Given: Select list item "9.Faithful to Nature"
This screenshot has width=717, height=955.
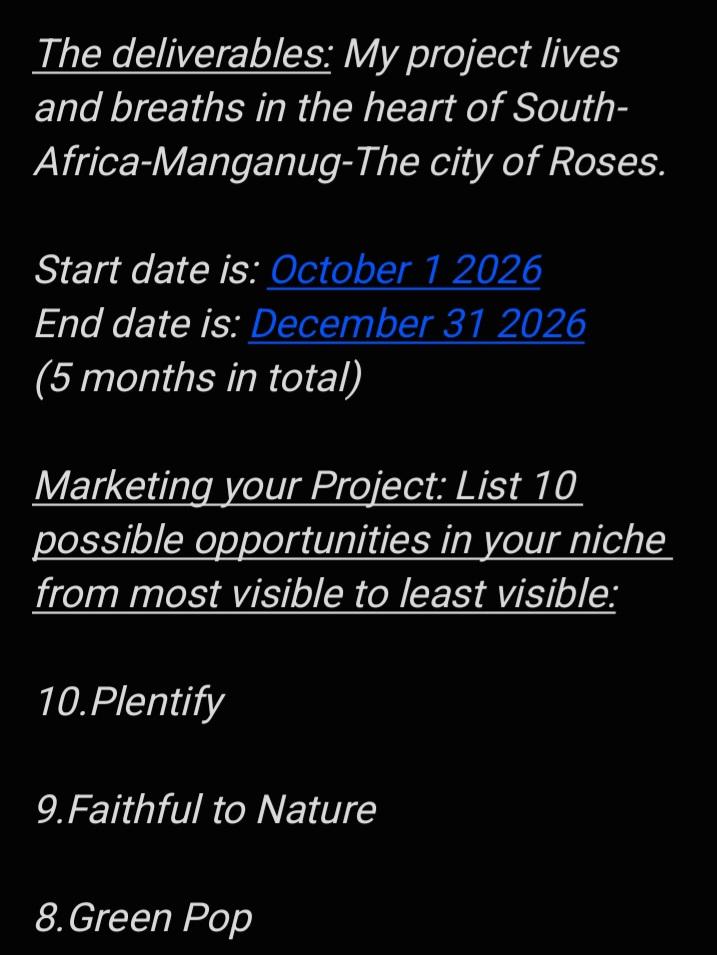Looking at the screenshot, I should pos(206,809).
